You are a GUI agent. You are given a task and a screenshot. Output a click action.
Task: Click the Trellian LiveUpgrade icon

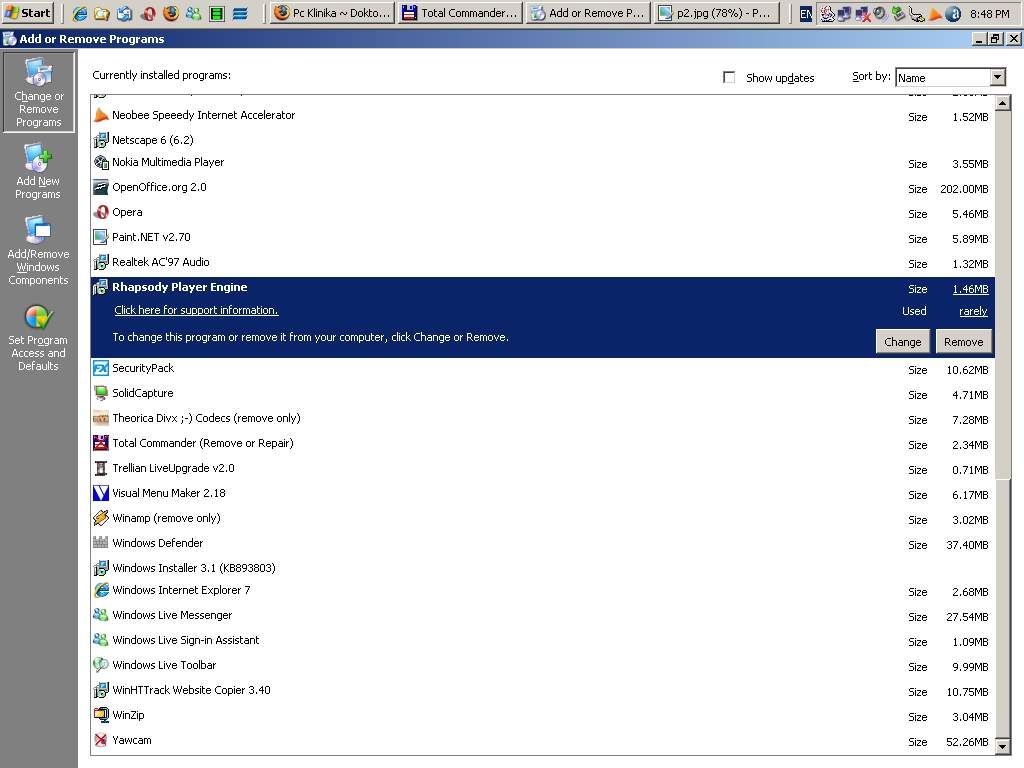(x=101, y=468)
